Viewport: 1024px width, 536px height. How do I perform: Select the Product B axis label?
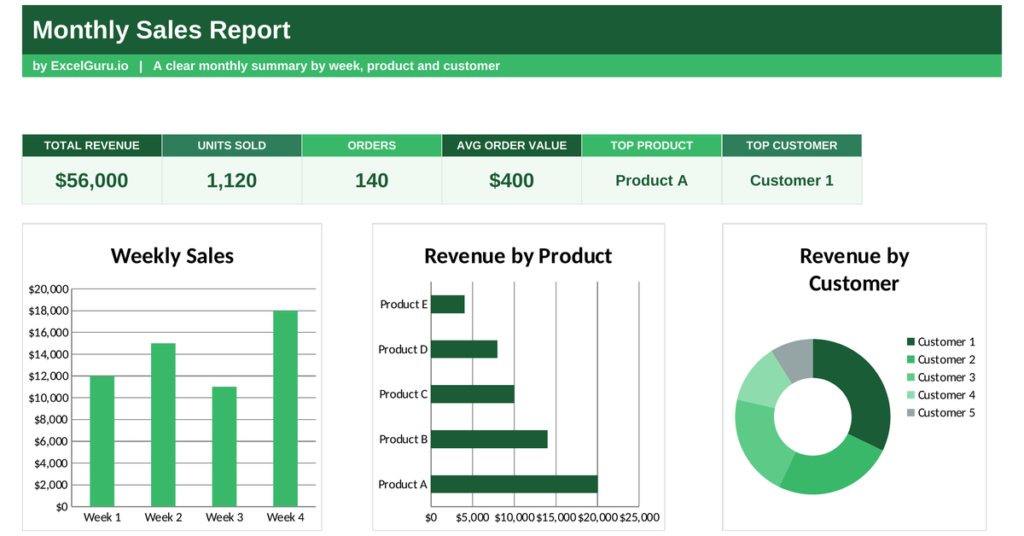[x=404, y=439]
